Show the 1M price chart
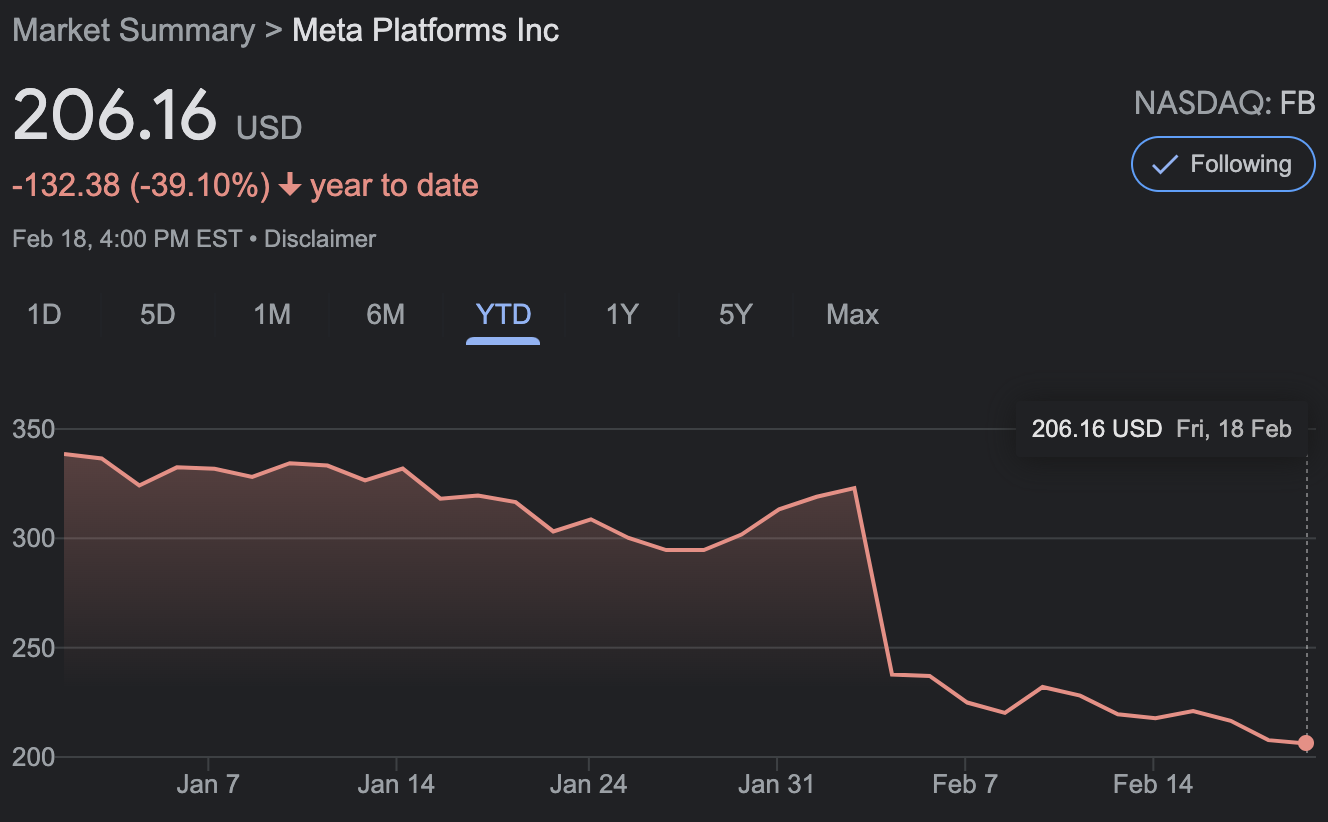This screenshot has height=822, width=1328. 272,315
